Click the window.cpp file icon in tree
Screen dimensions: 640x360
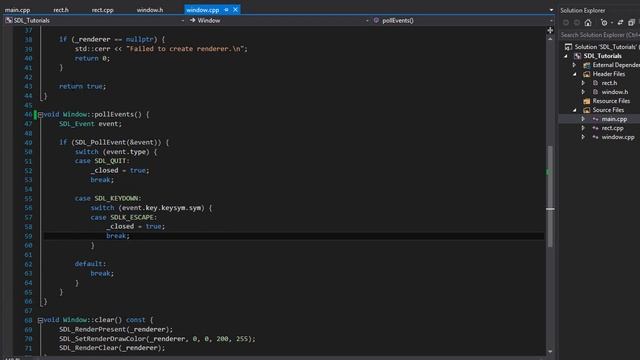point(596,137)
